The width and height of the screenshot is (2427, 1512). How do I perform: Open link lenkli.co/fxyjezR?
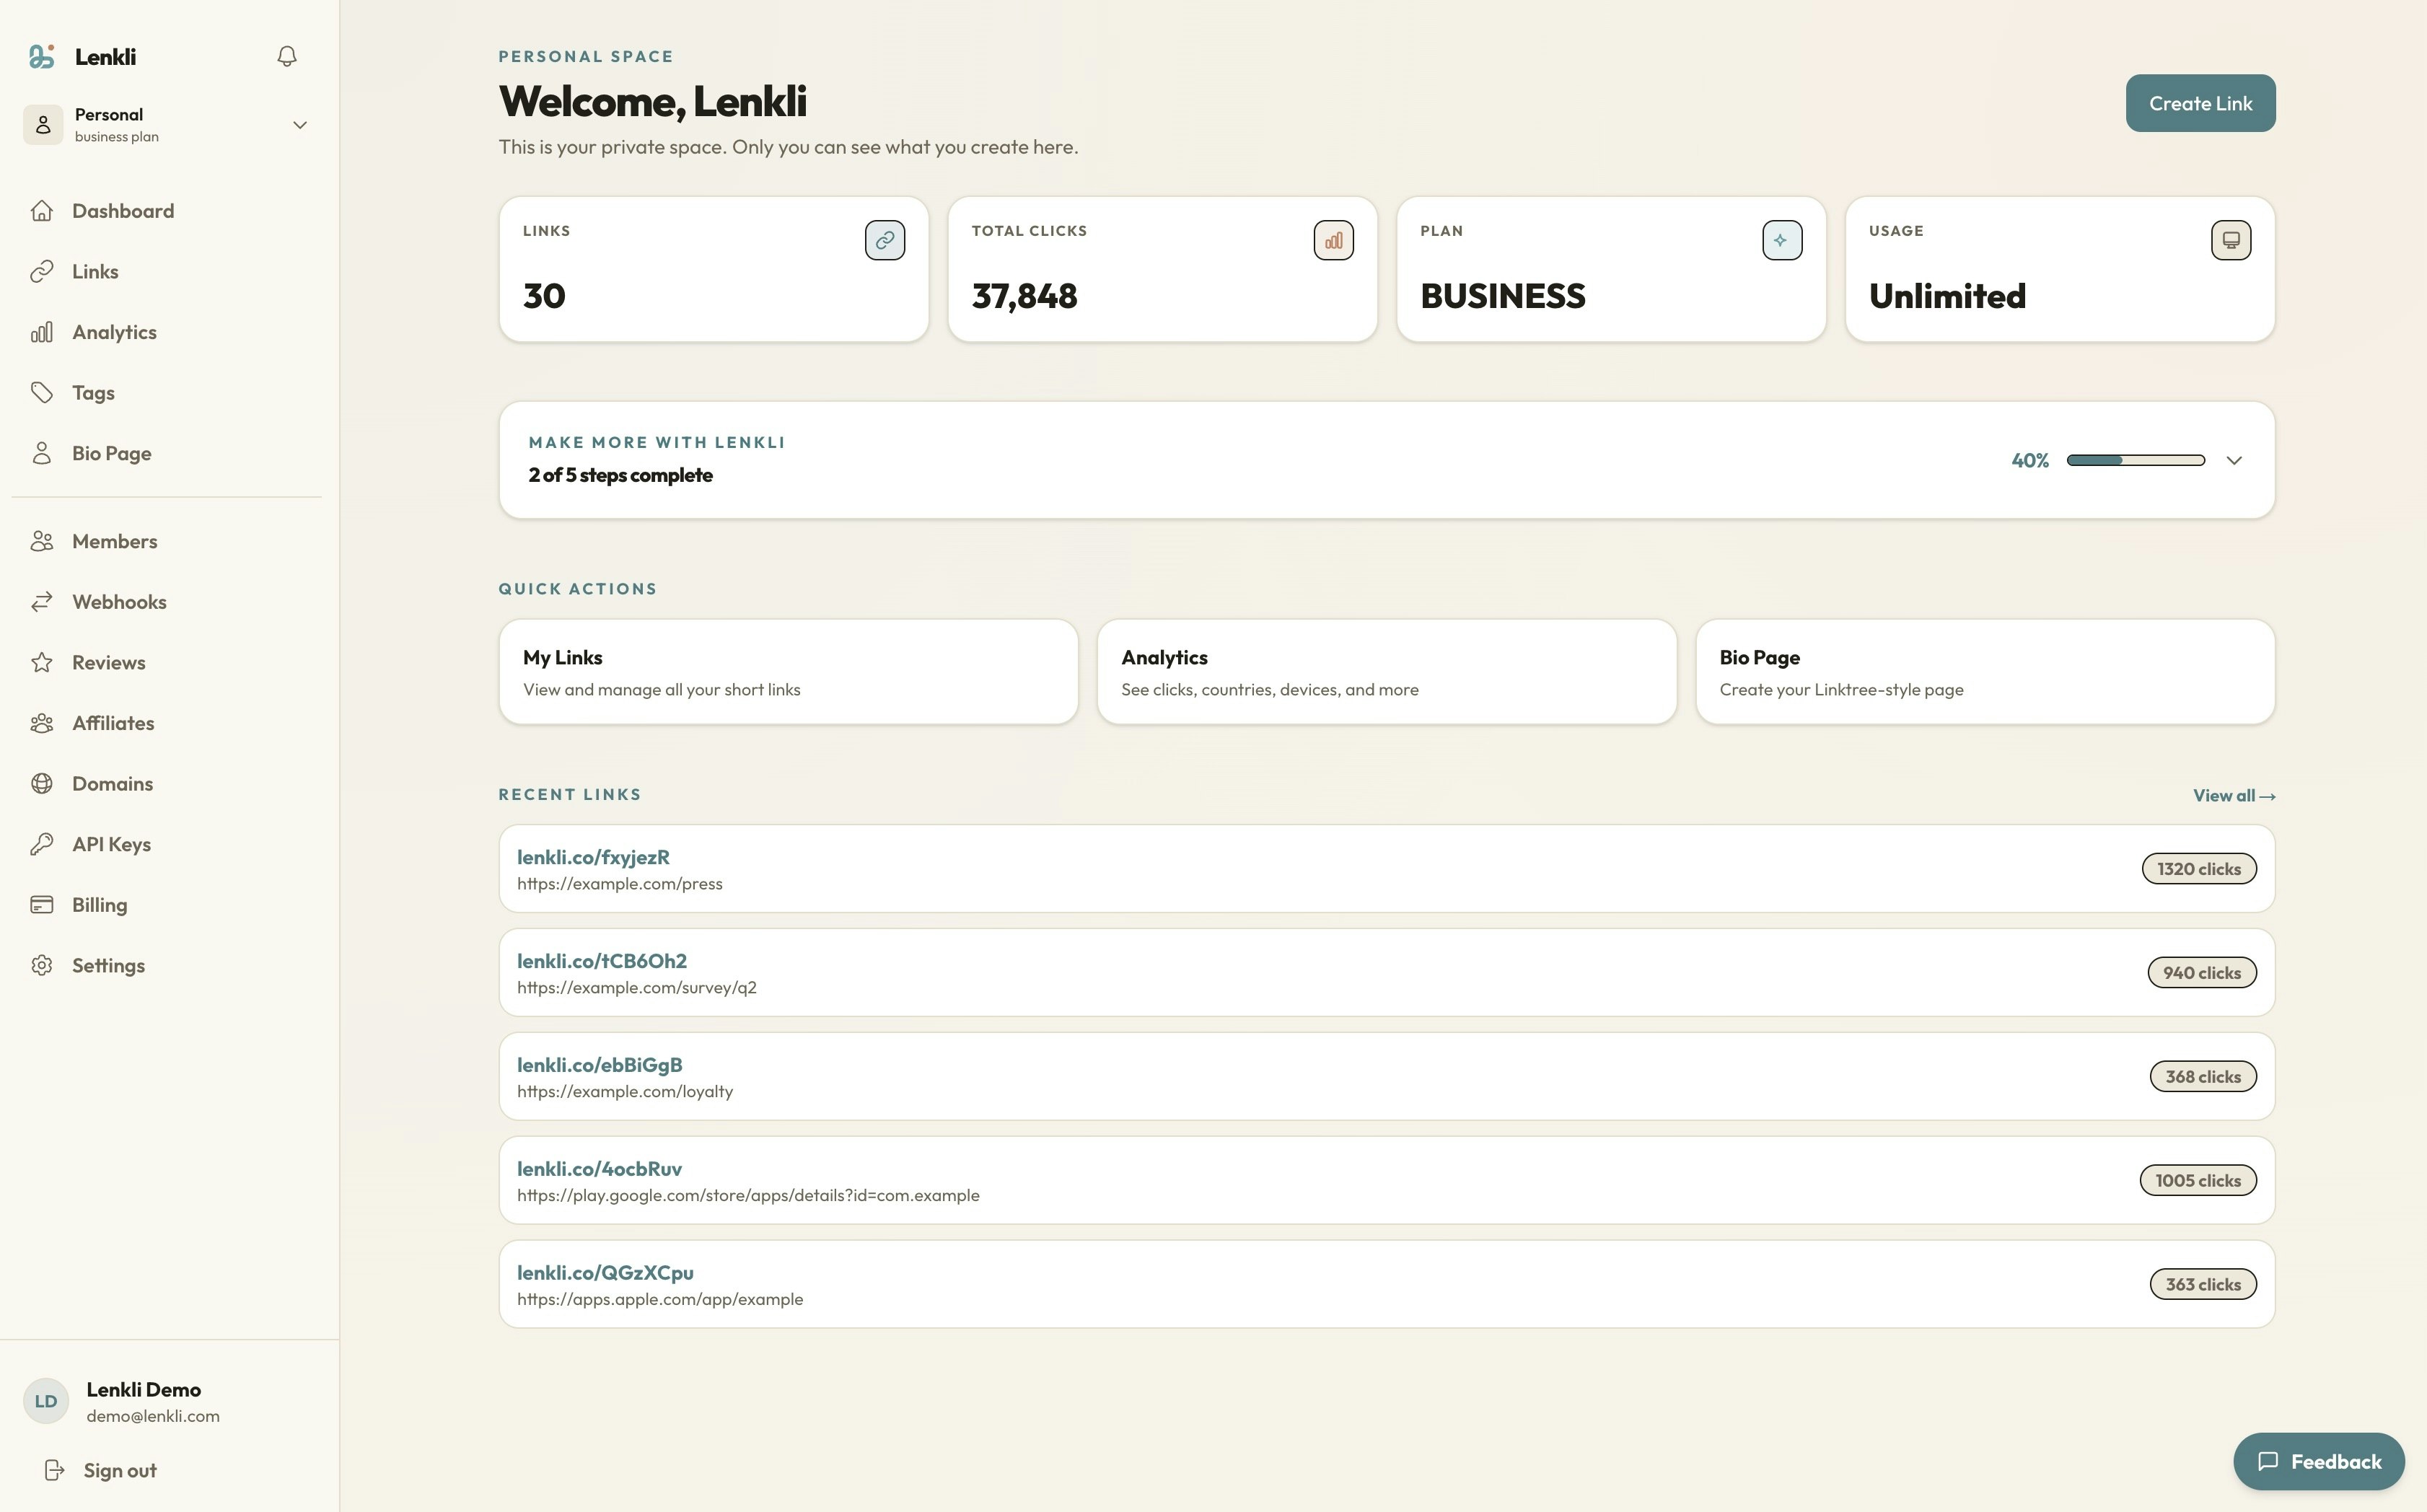click(593, 857)
